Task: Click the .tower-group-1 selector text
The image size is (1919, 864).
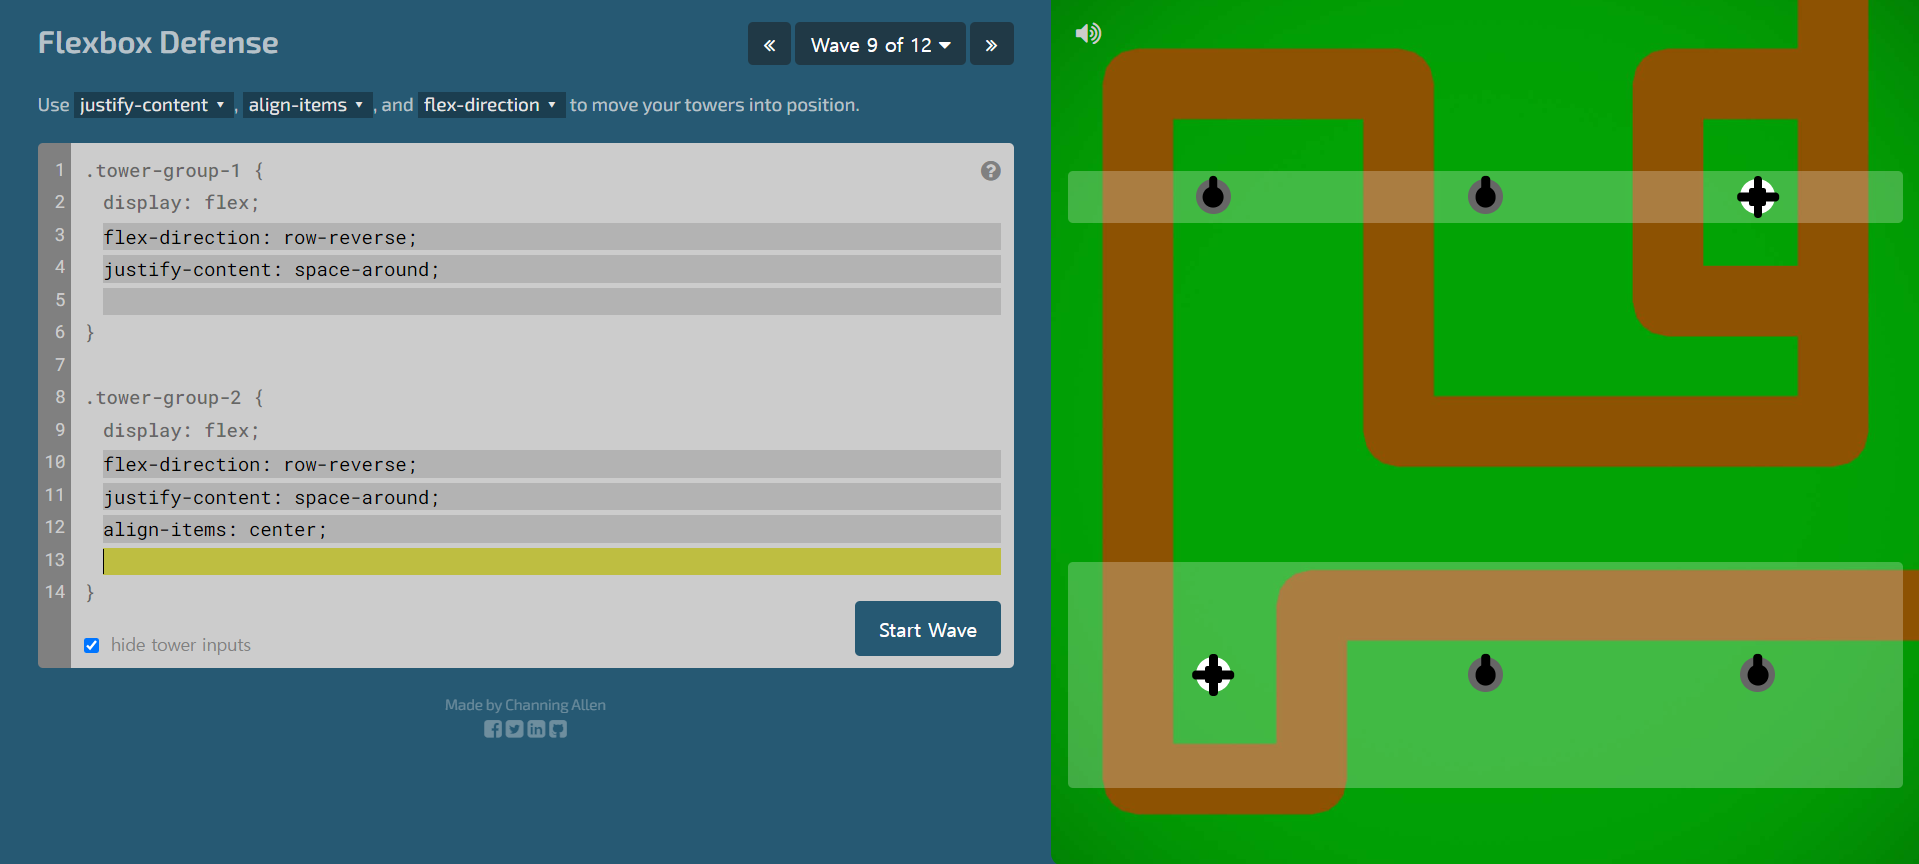Action: (163, 171)
